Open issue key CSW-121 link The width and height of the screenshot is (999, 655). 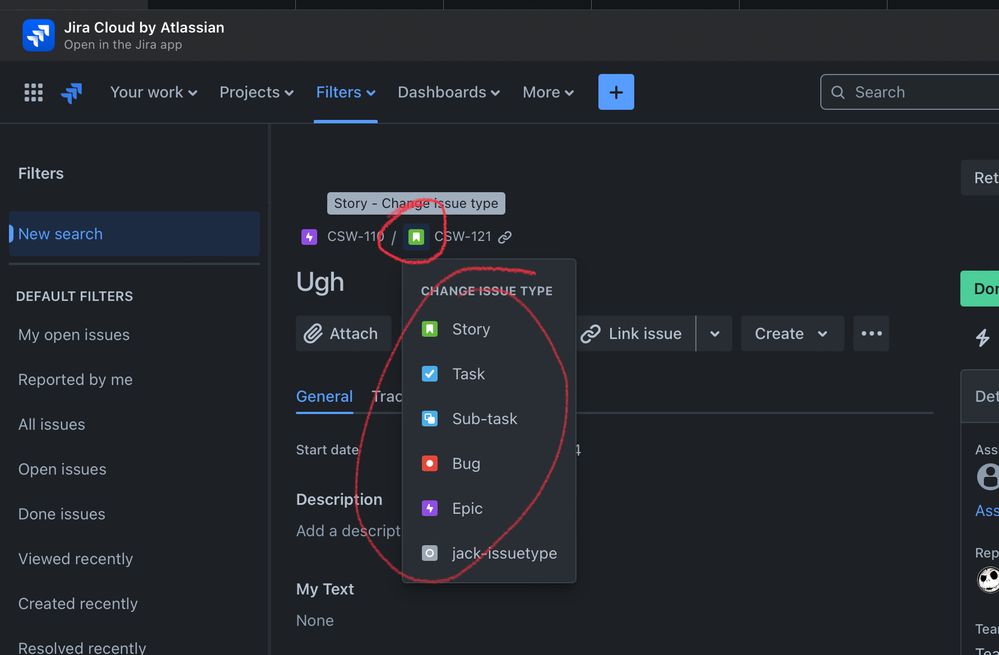pos(463,237)
